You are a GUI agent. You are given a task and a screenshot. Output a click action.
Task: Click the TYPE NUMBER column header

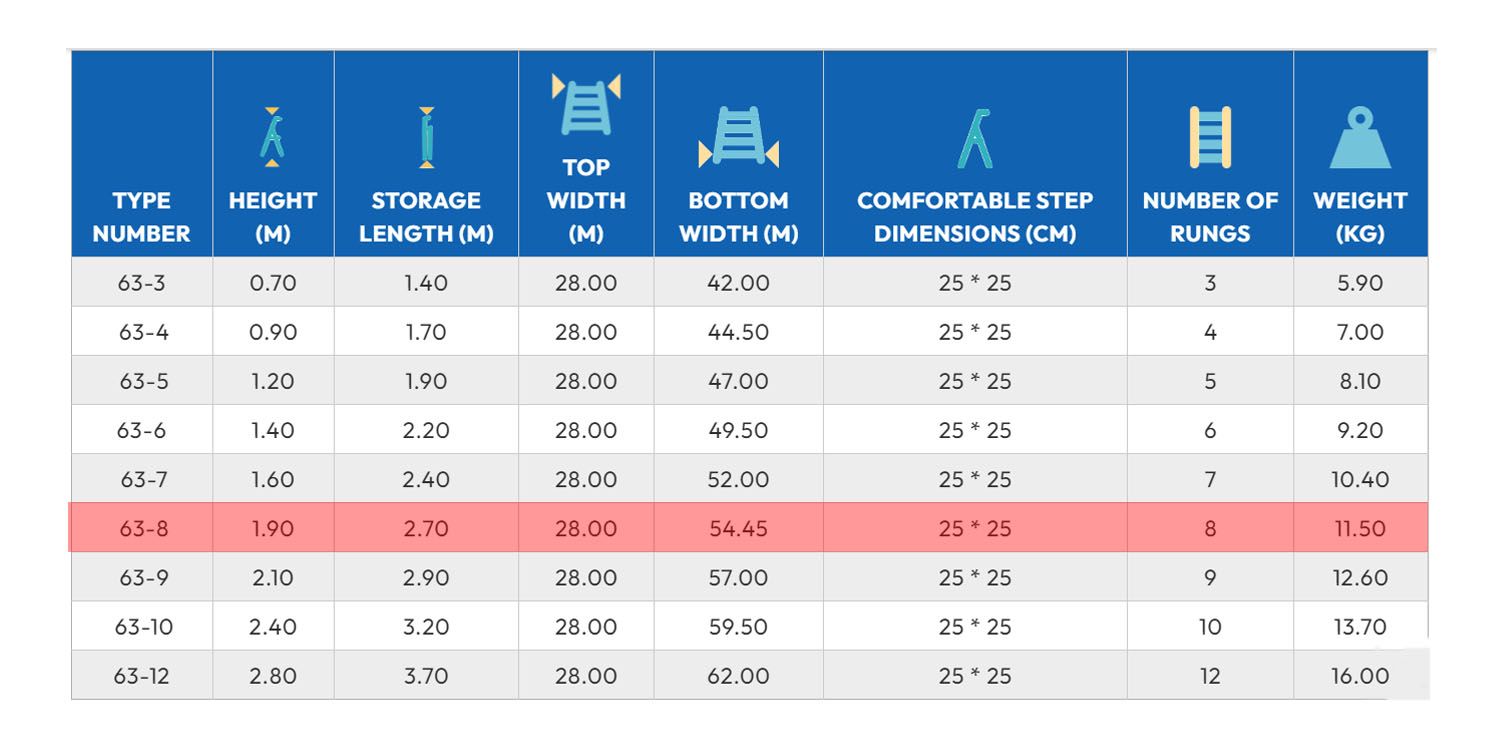tap(141, 216)
